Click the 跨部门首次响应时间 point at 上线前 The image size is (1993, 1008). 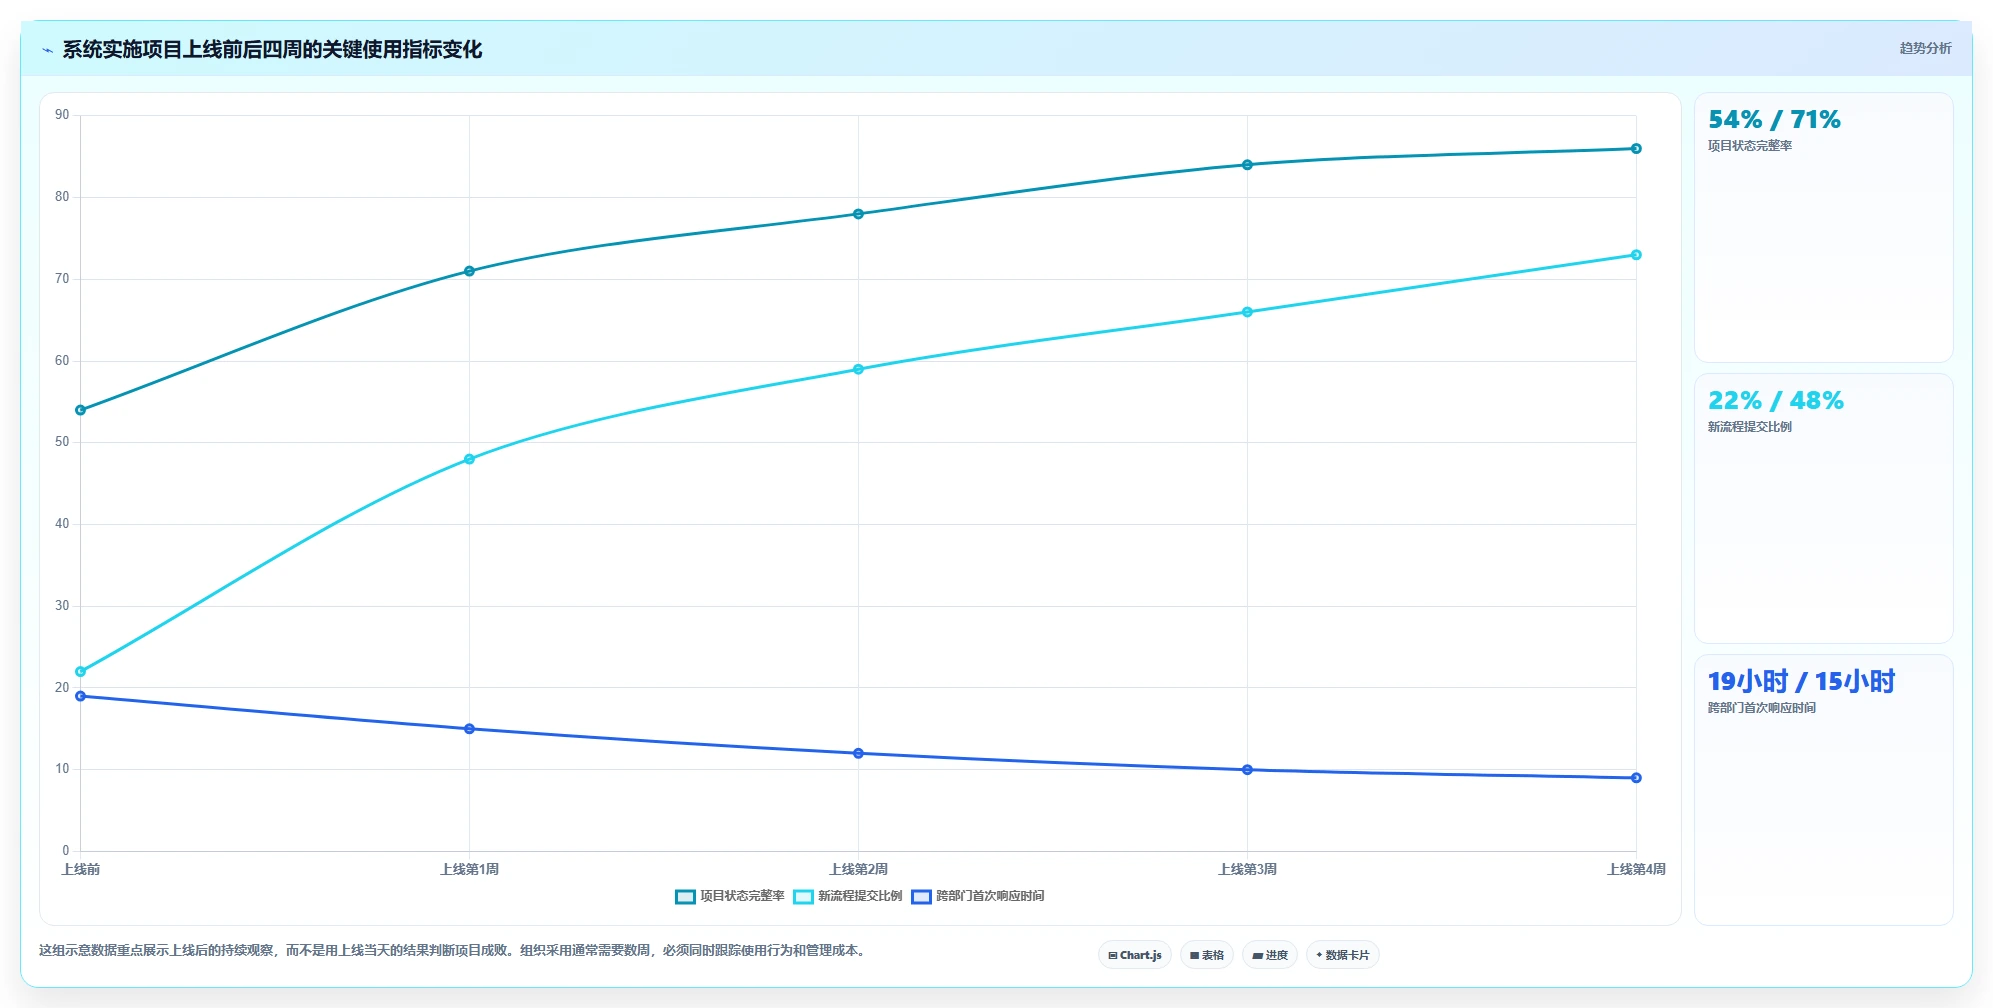pos(80,696)
